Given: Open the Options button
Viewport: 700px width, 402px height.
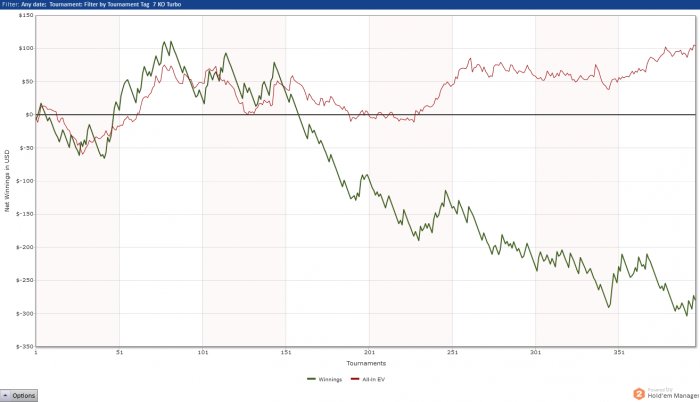Looking at the screenshot, I should [x=19, y=395].
